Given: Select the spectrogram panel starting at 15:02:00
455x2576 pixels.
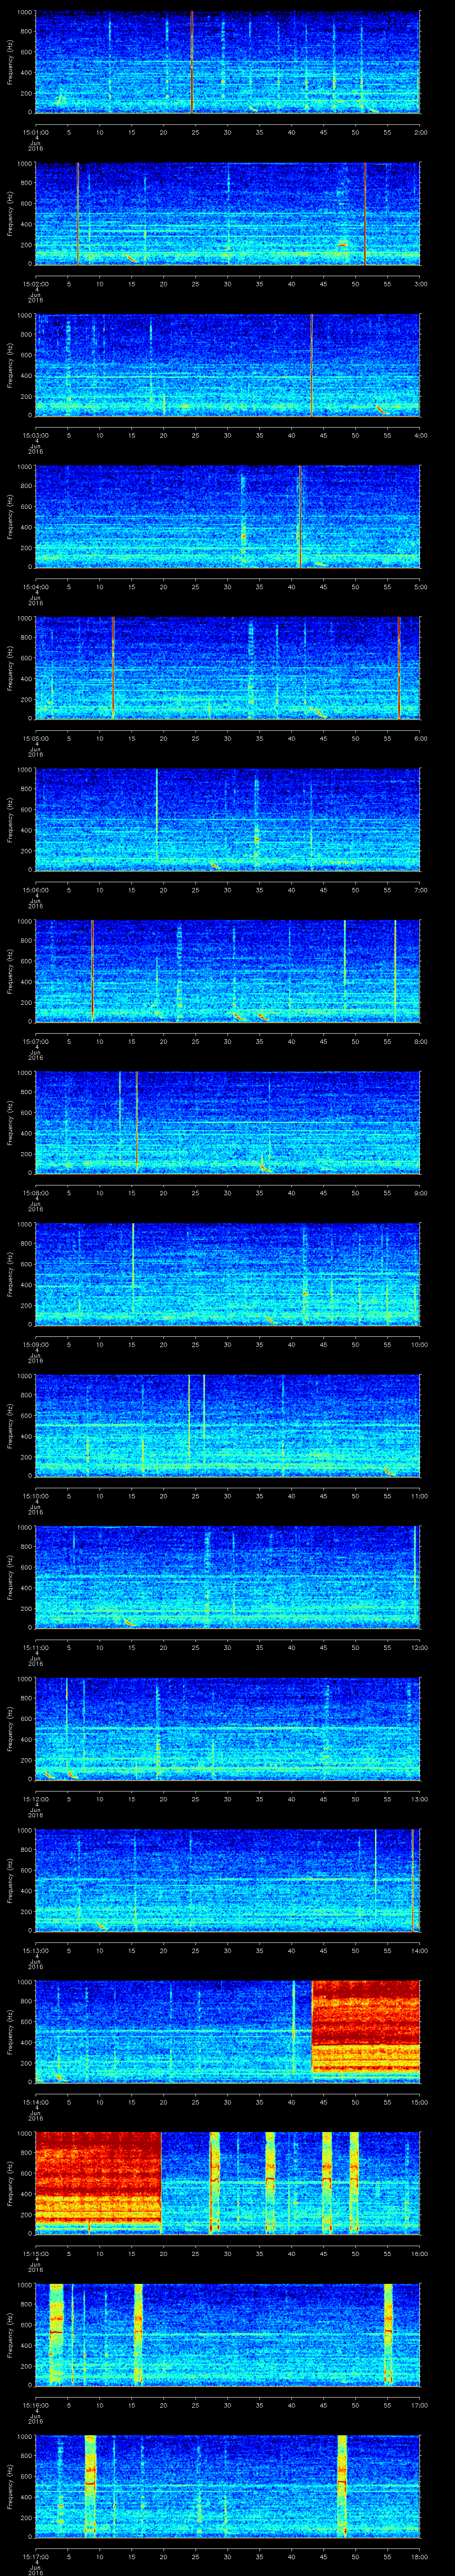Looking at the screenshot, I should click(228, 214).
